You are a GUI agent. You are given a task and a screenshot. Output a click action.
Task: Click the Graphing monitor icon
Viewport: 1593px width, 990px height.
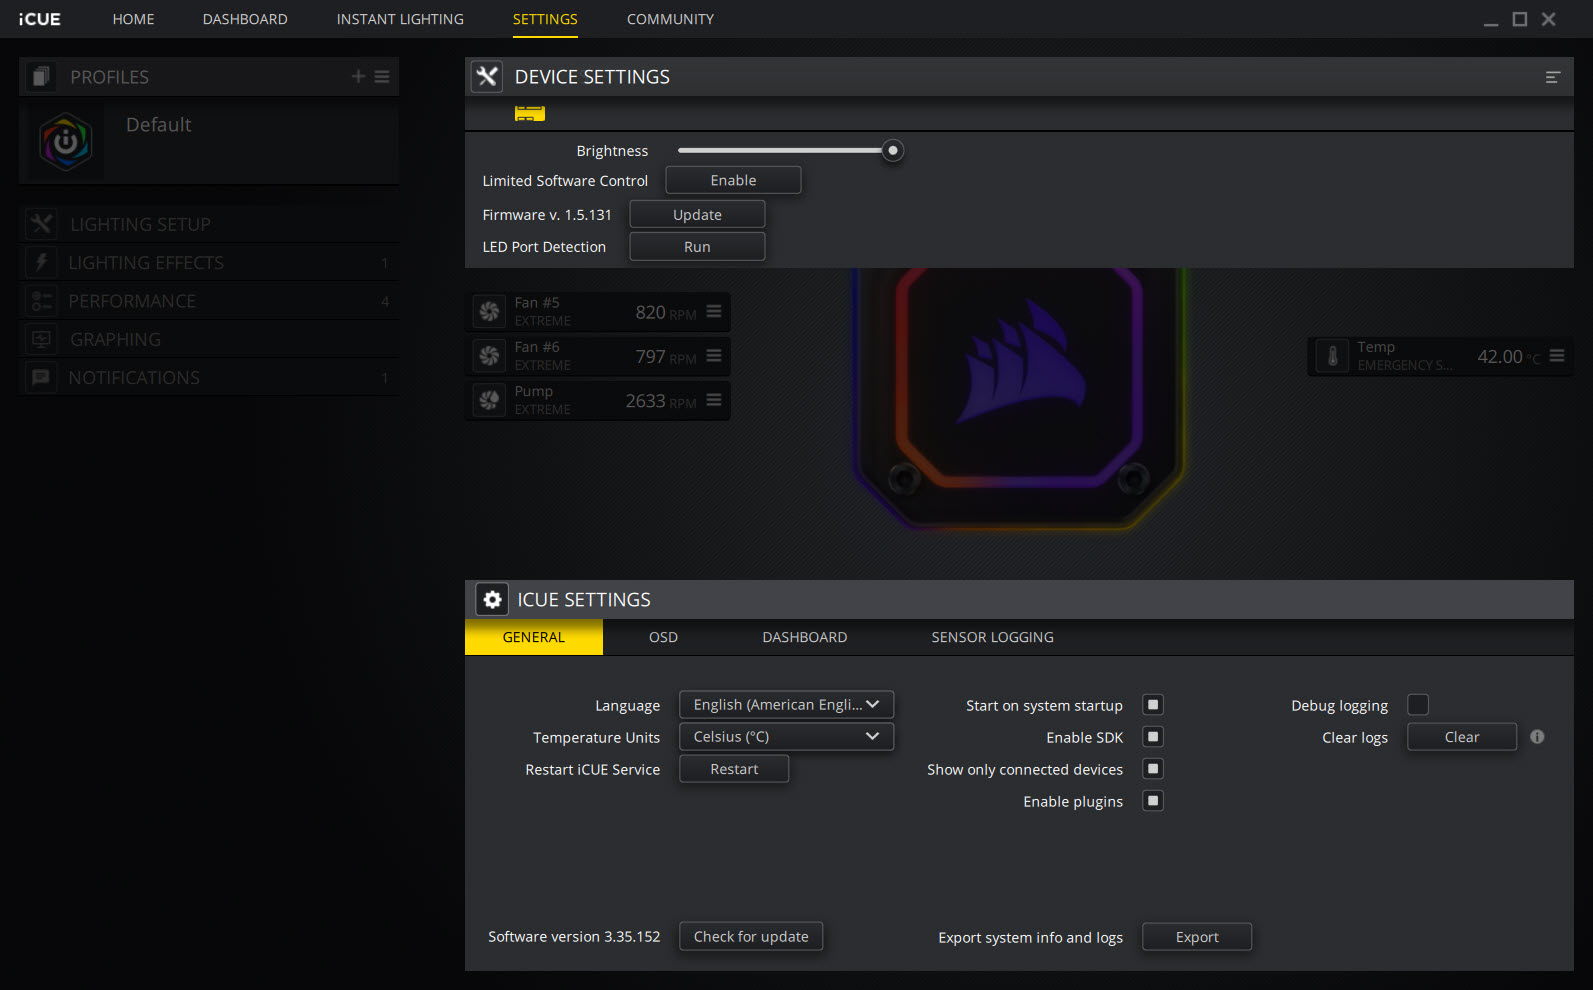tap(41, 339)
